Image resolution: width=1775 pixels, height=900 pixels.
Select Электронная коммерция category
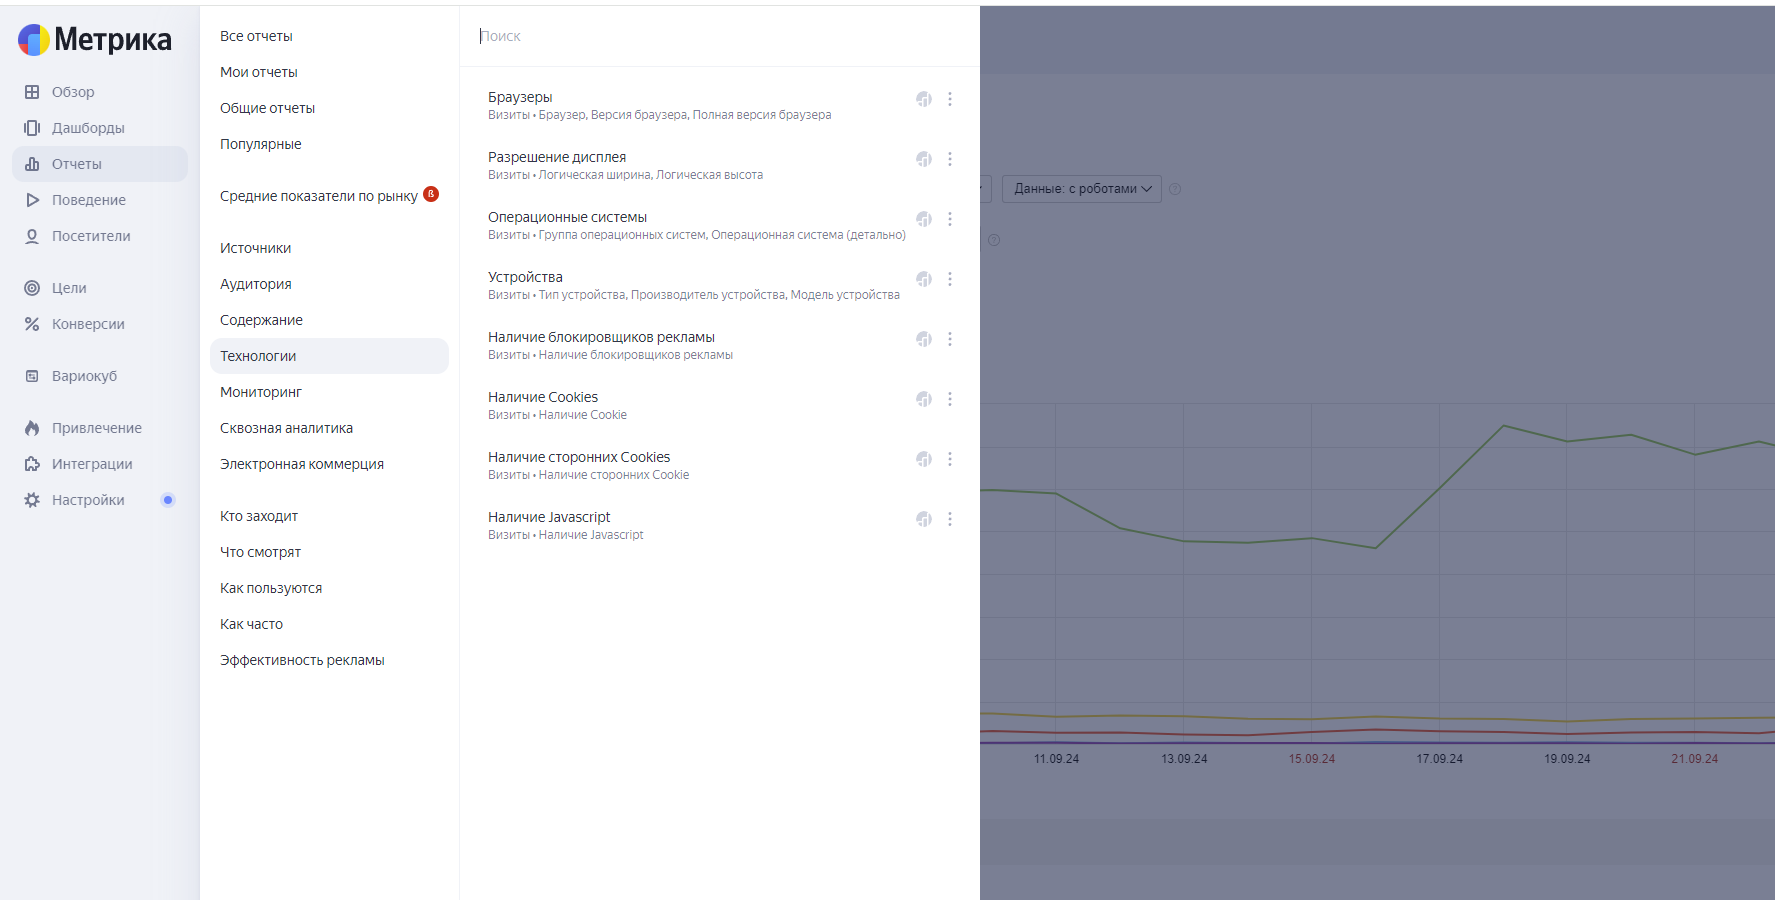(x=302, y=464)
